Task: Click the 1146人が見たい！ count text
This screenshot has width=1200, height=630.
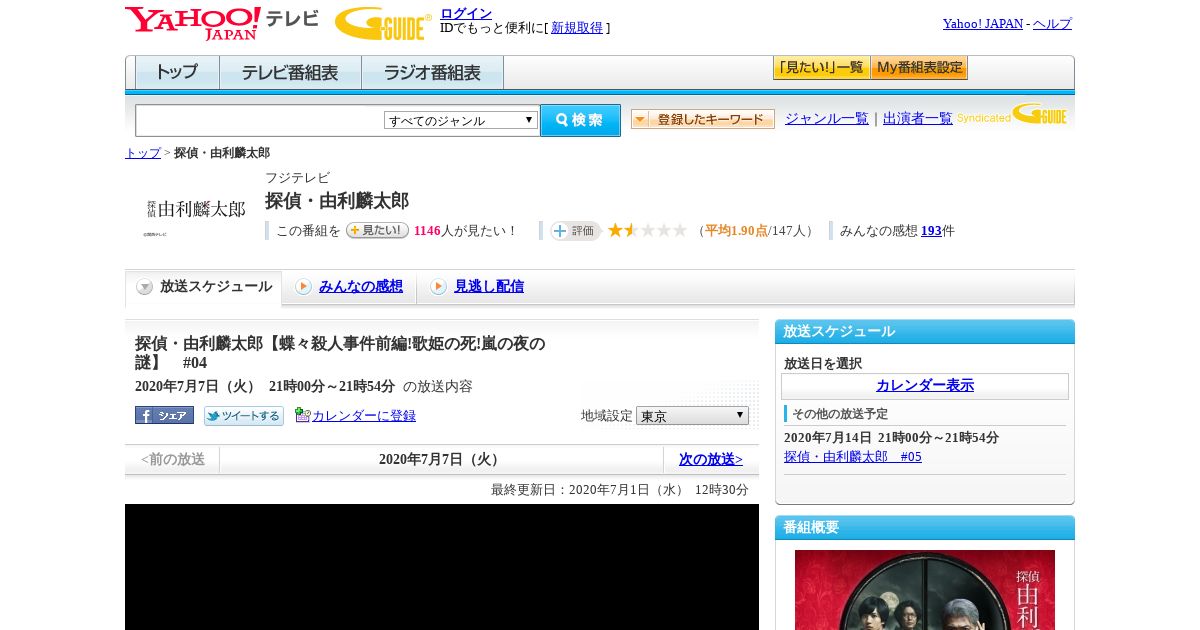Action: 465,231
